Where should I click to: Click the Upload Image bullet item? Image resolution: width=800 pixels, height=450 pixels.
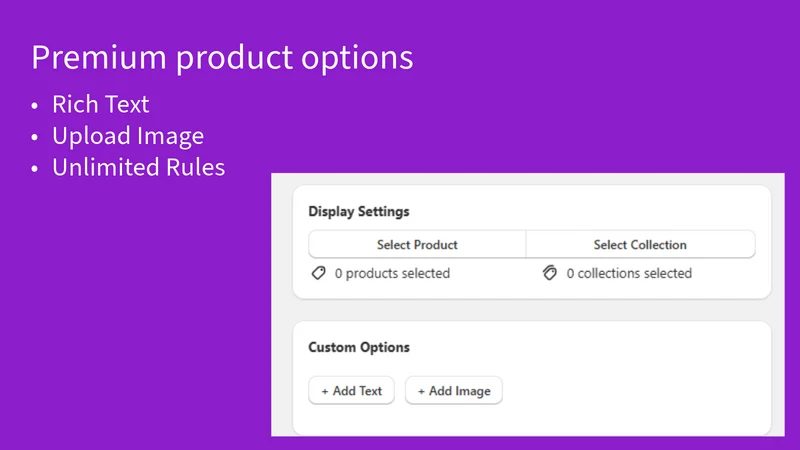[128, 136]
